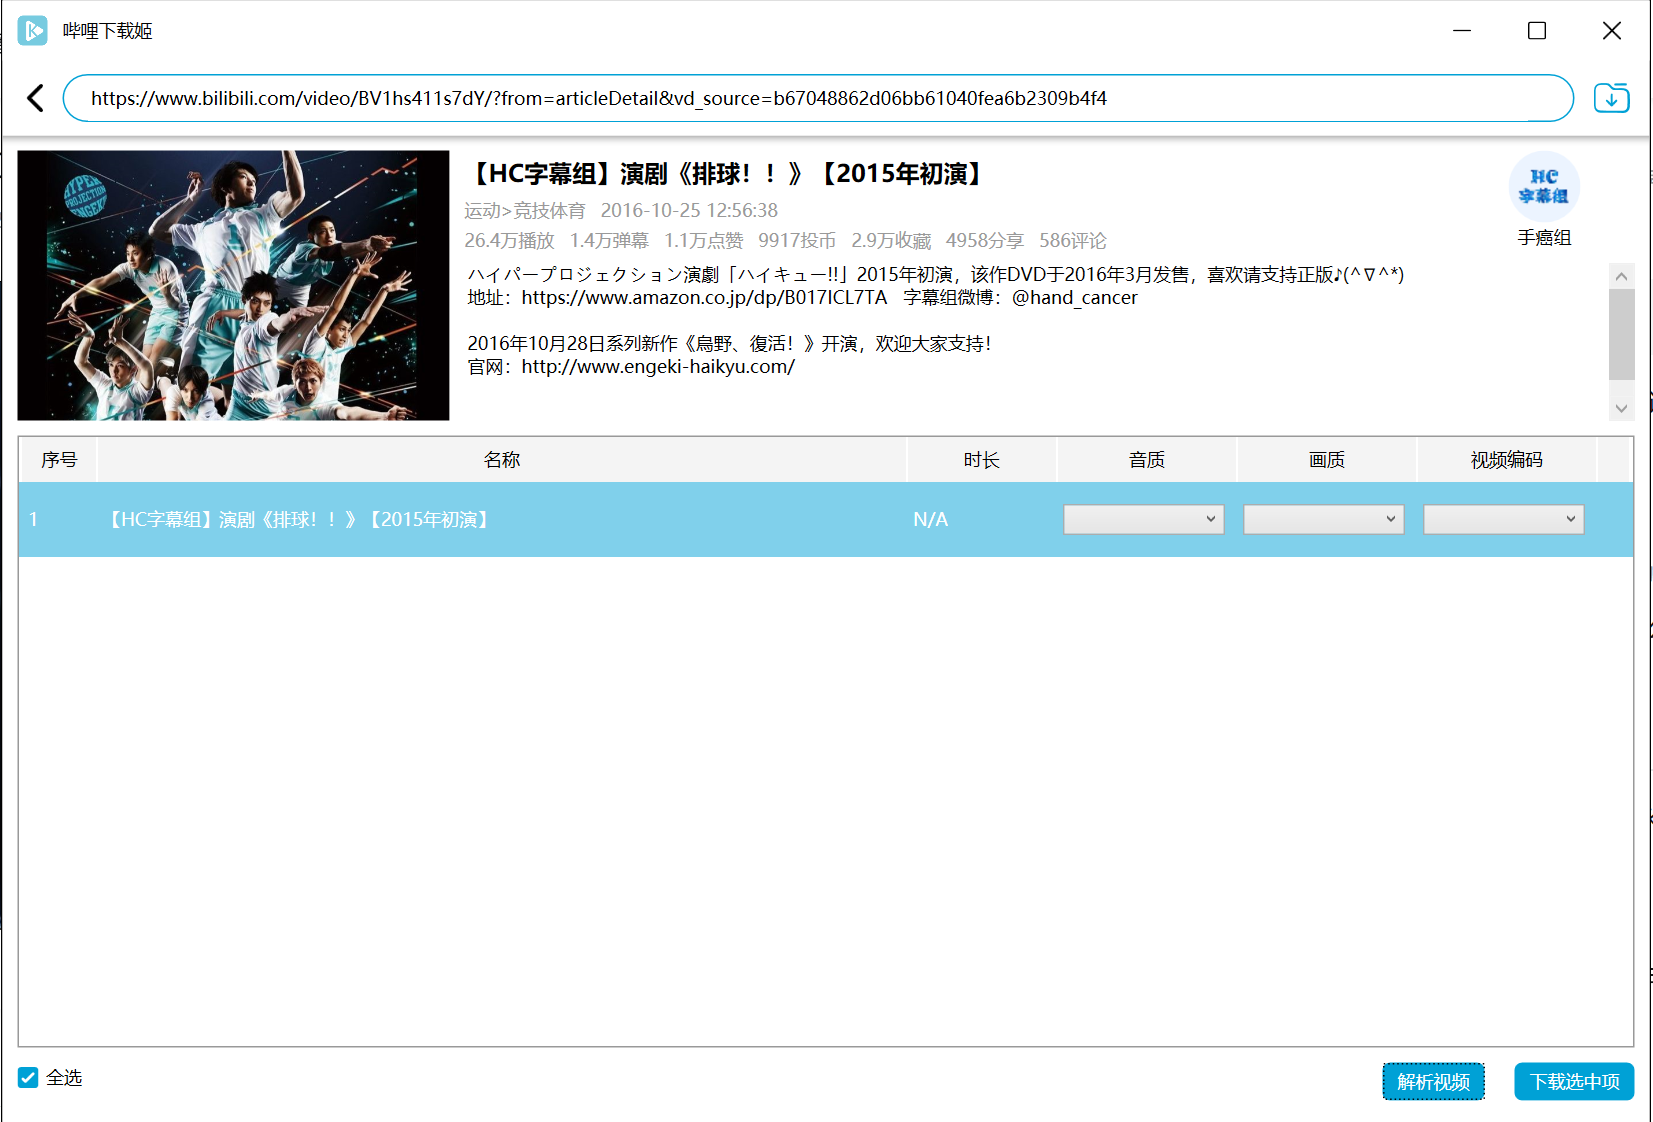Click the description scrollbar thumb
The height and width of the screenshot is (1122, 1653).
(1621, 334)
